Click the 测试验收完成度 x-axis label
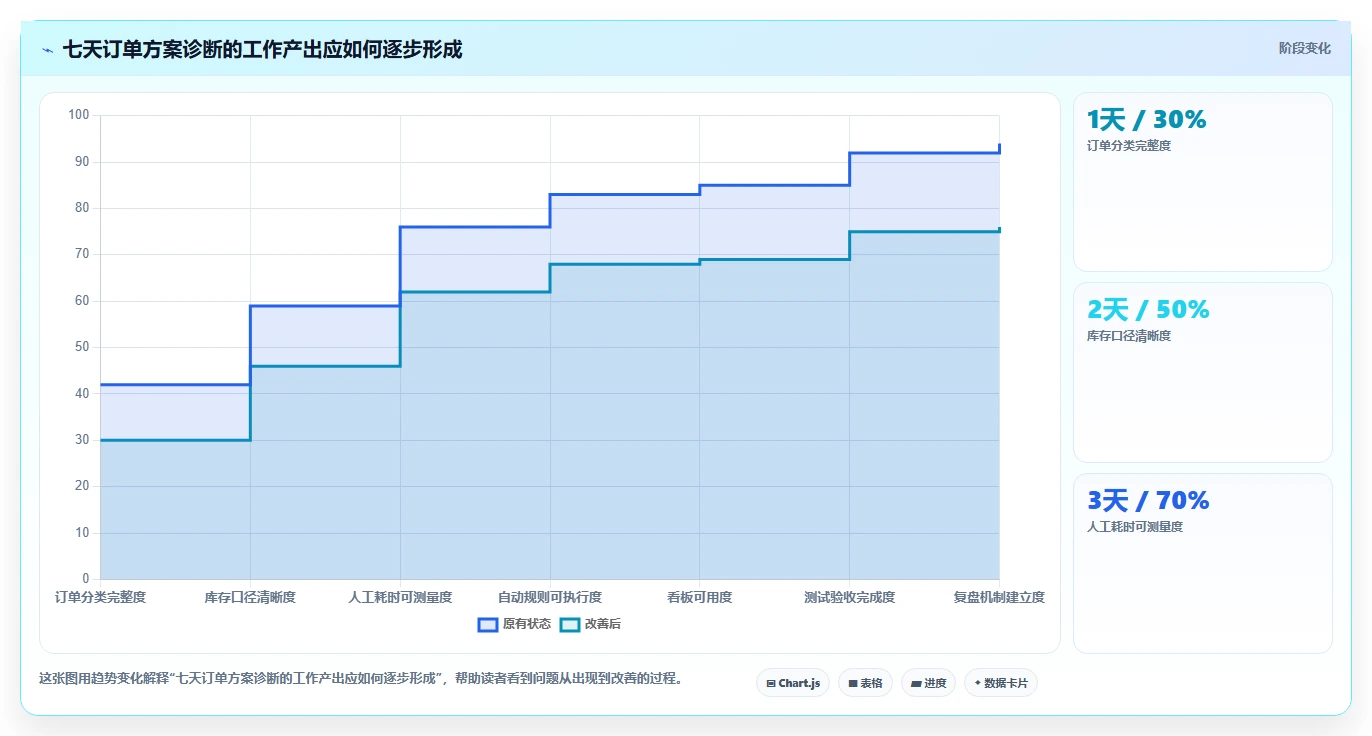Screen dimensions: 1372x736 [x=850, y=597]
